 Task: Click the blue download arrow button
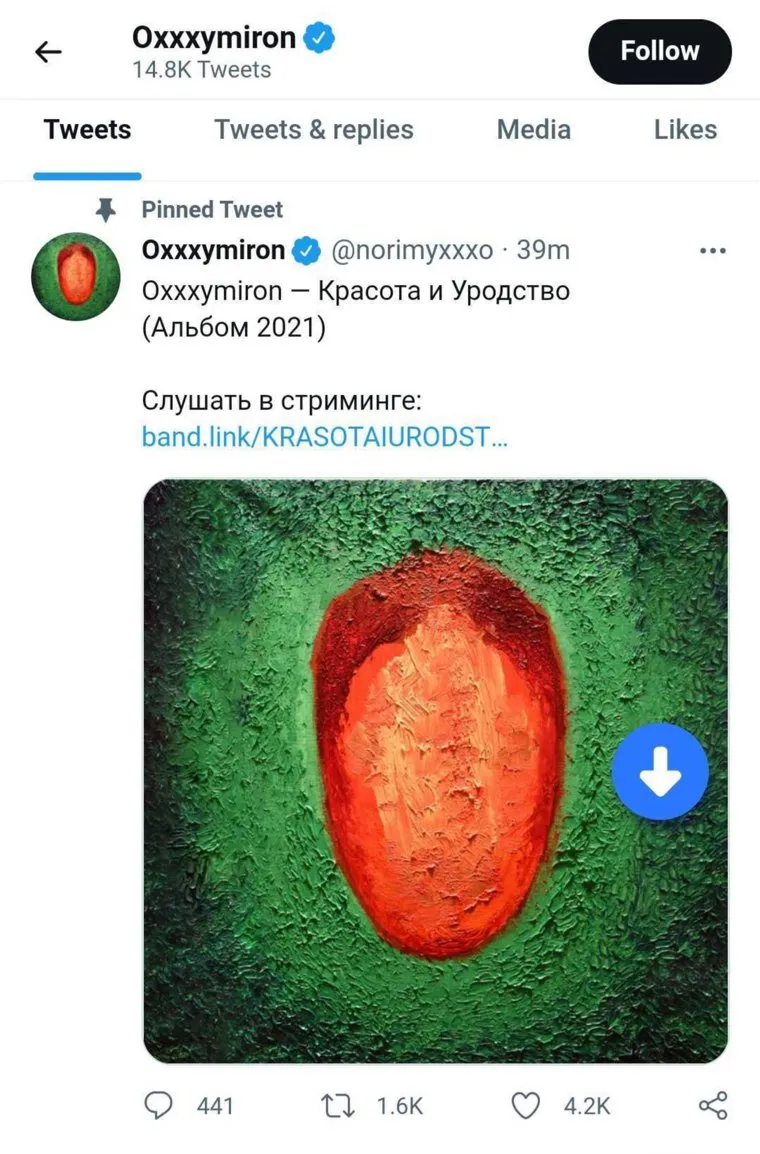pos(660,772)
